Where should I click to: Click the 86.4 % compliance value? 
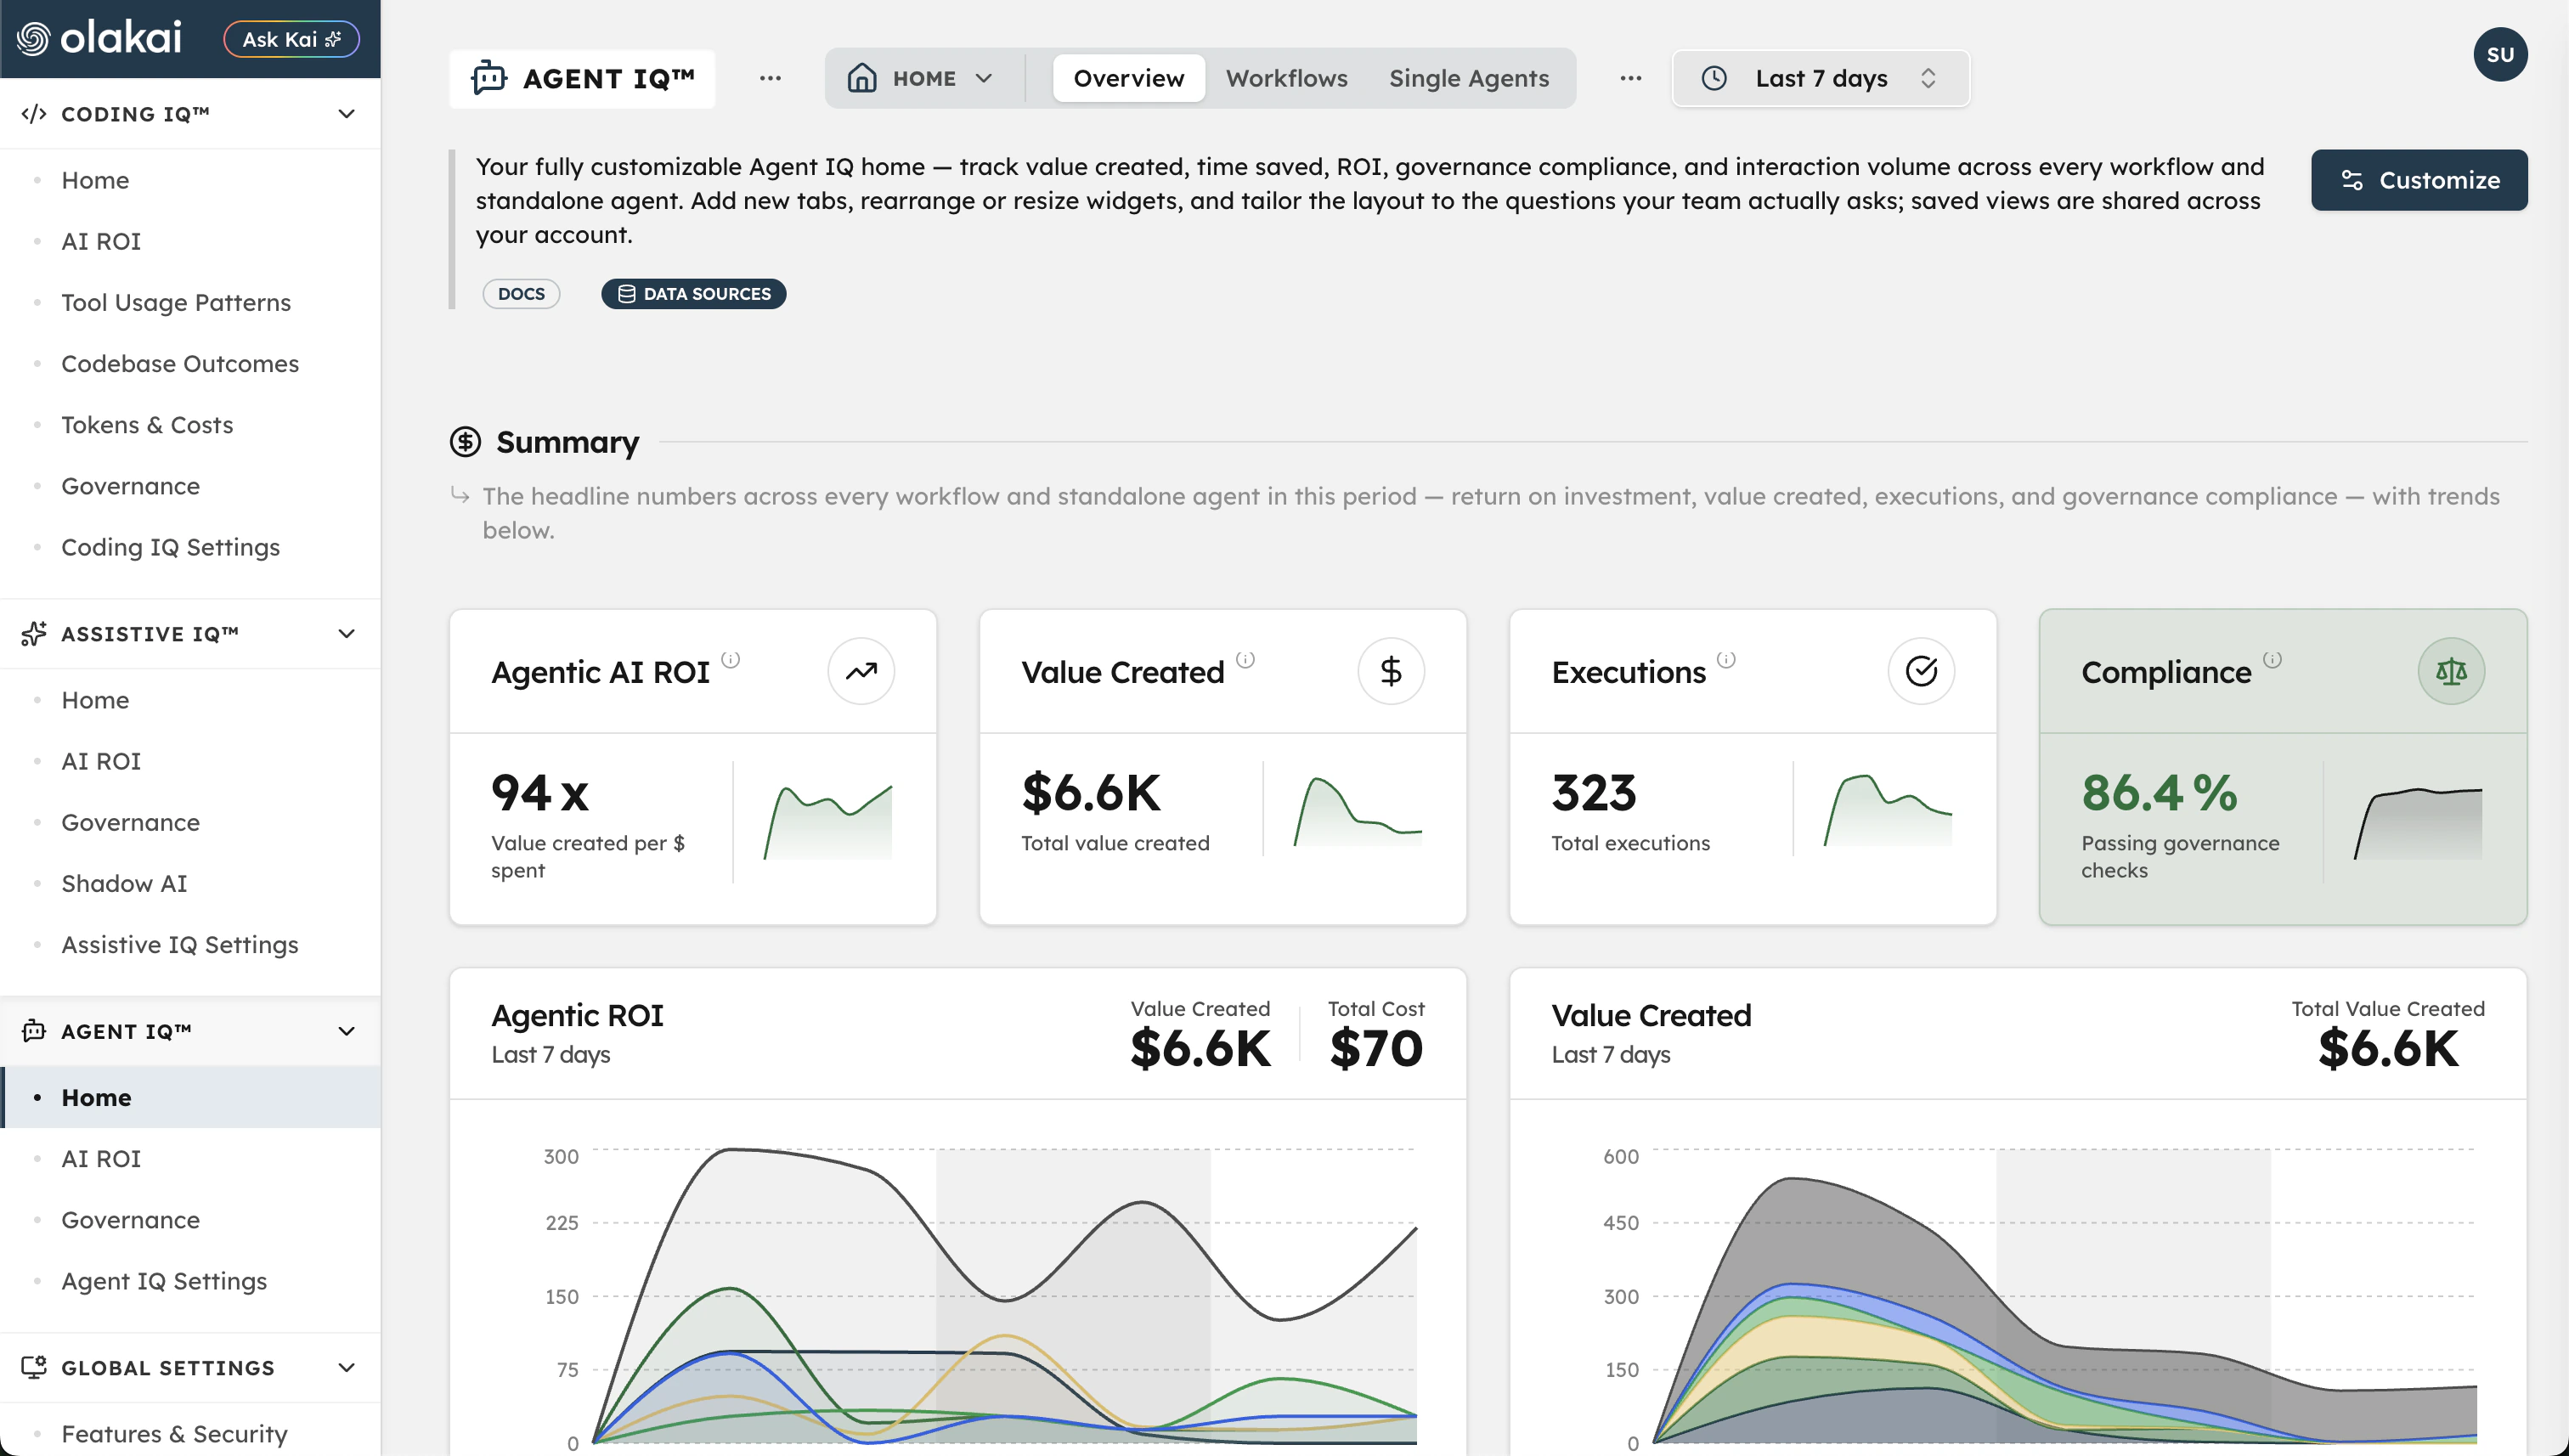(2159, 792)
